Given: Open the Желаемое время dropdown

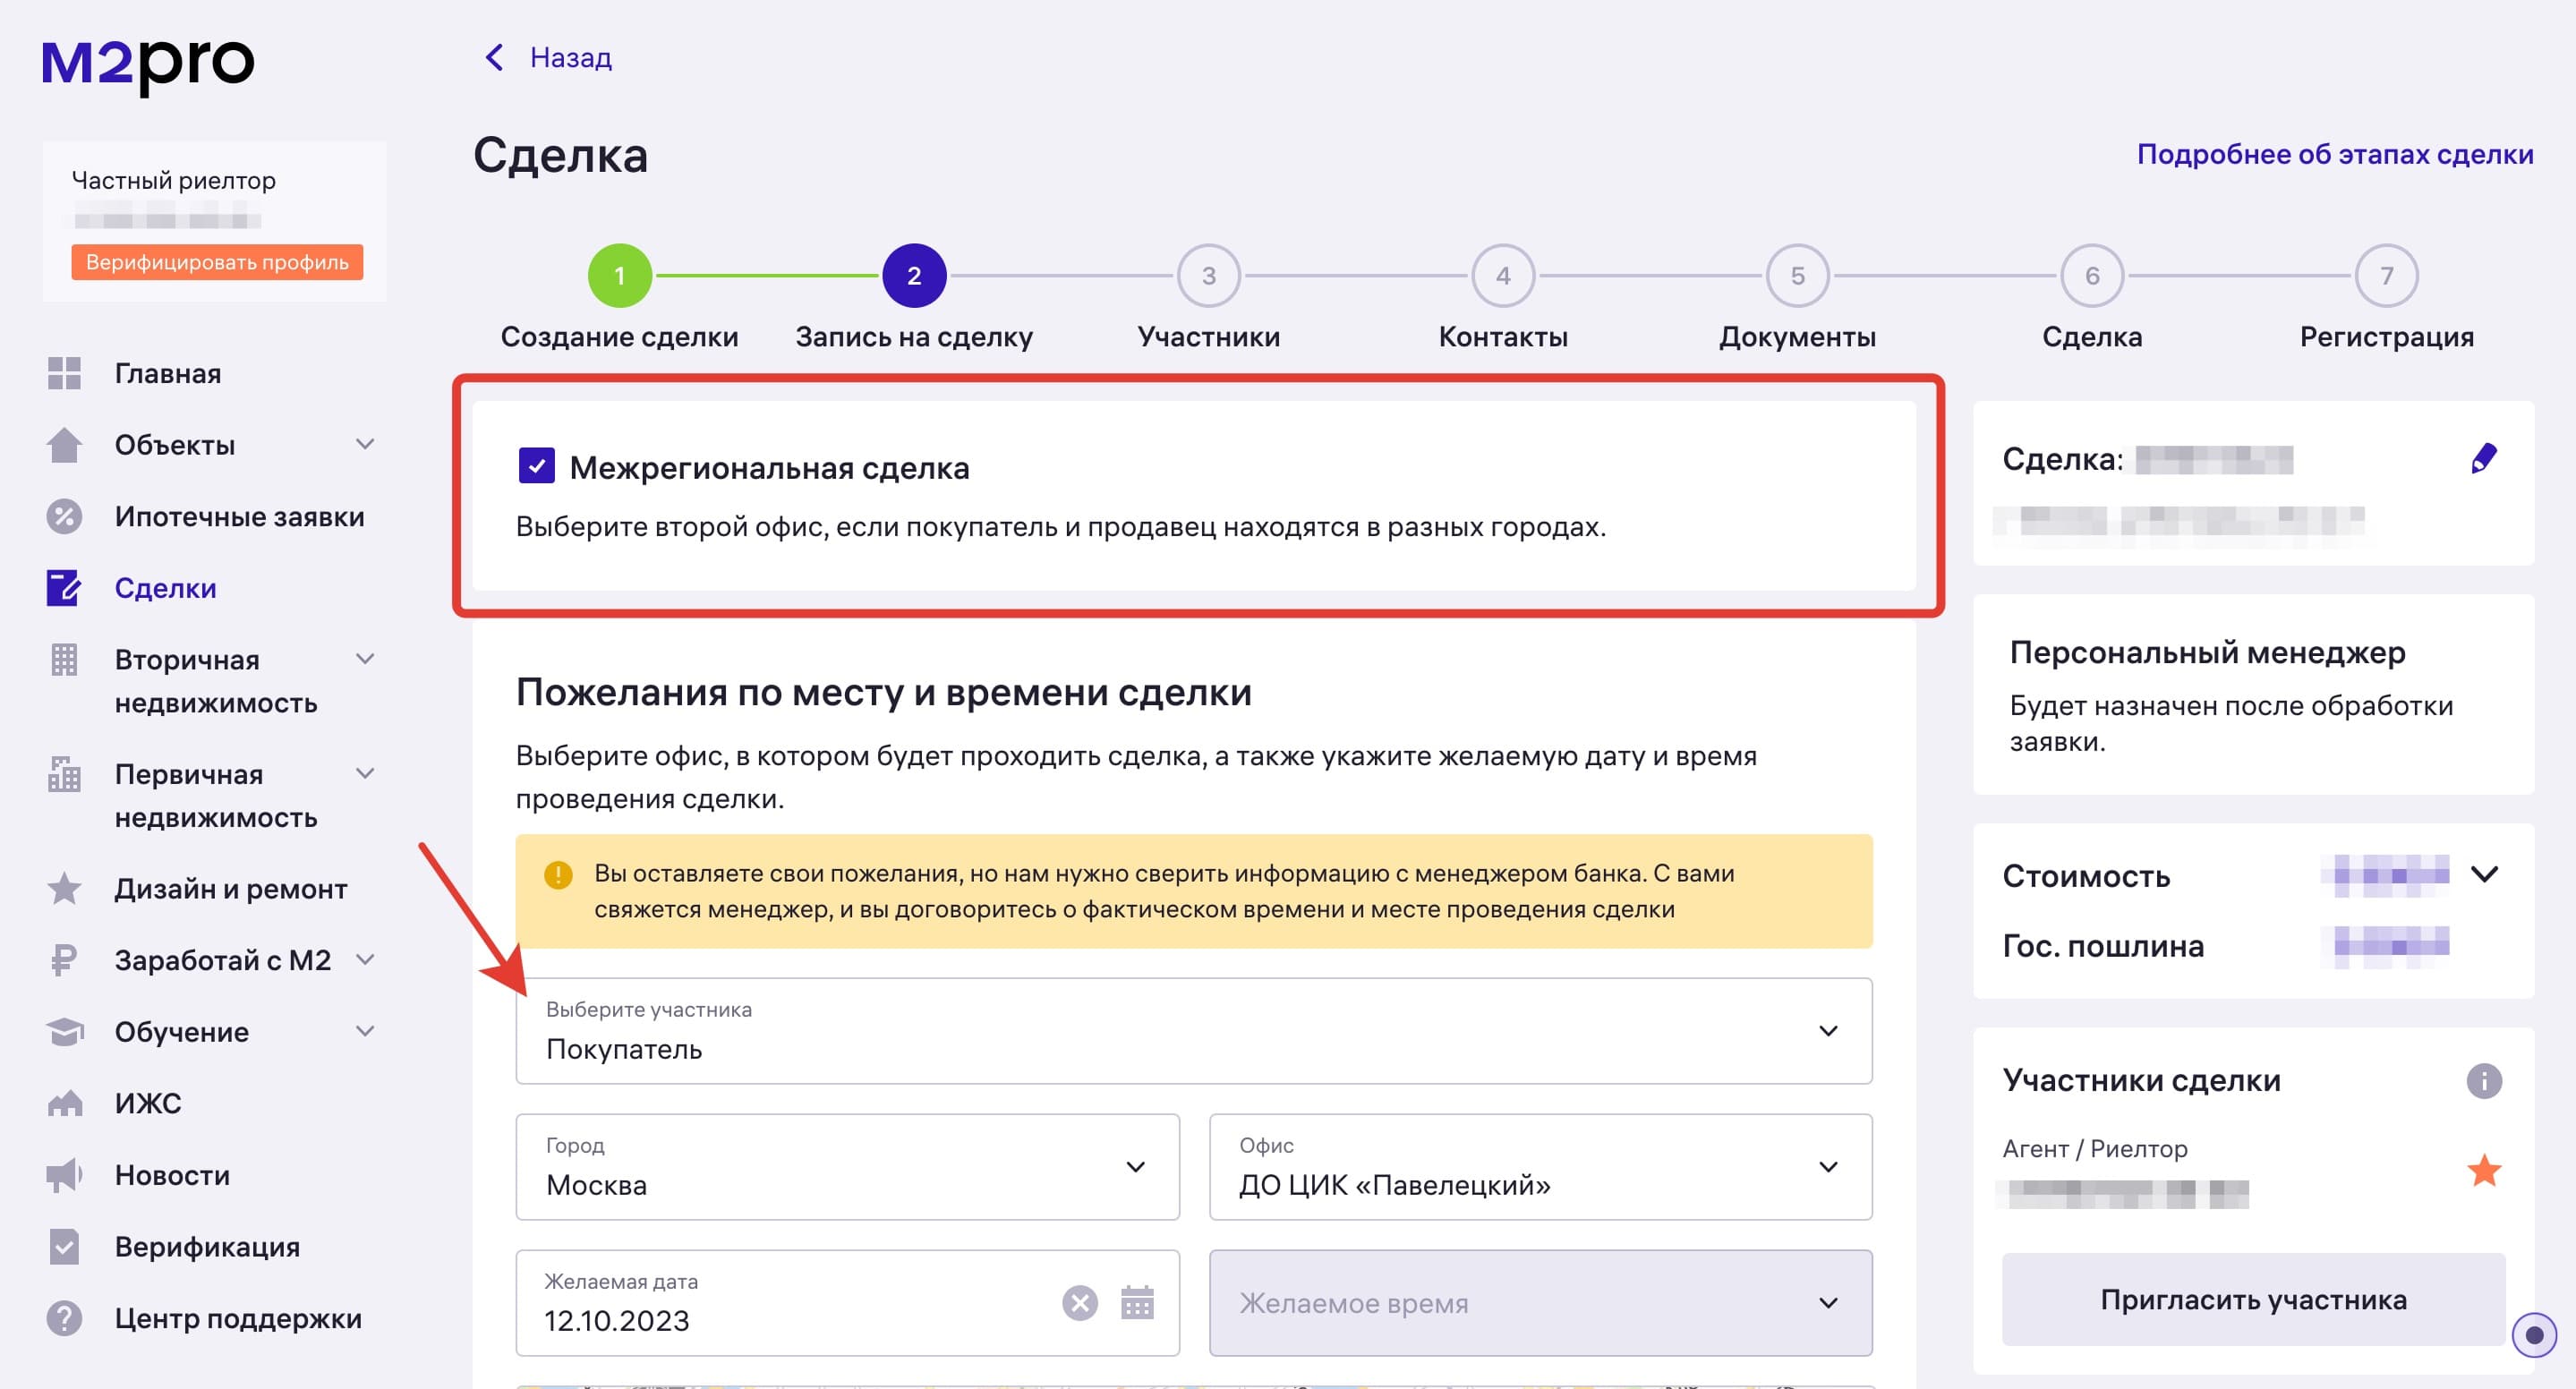Looking at the screenshot, I should pos(1540,1303).
